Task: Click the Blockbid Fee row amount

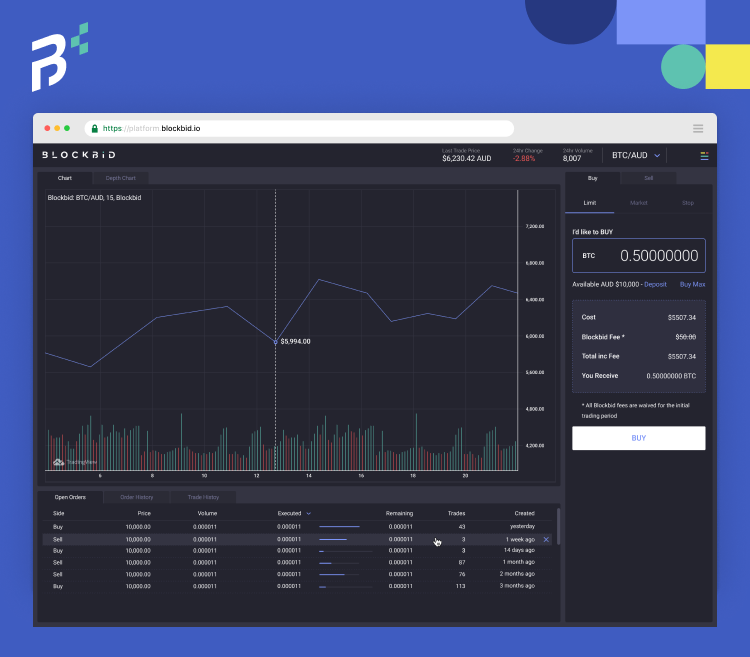Action: pyautogui.click(x=685, y=337)
